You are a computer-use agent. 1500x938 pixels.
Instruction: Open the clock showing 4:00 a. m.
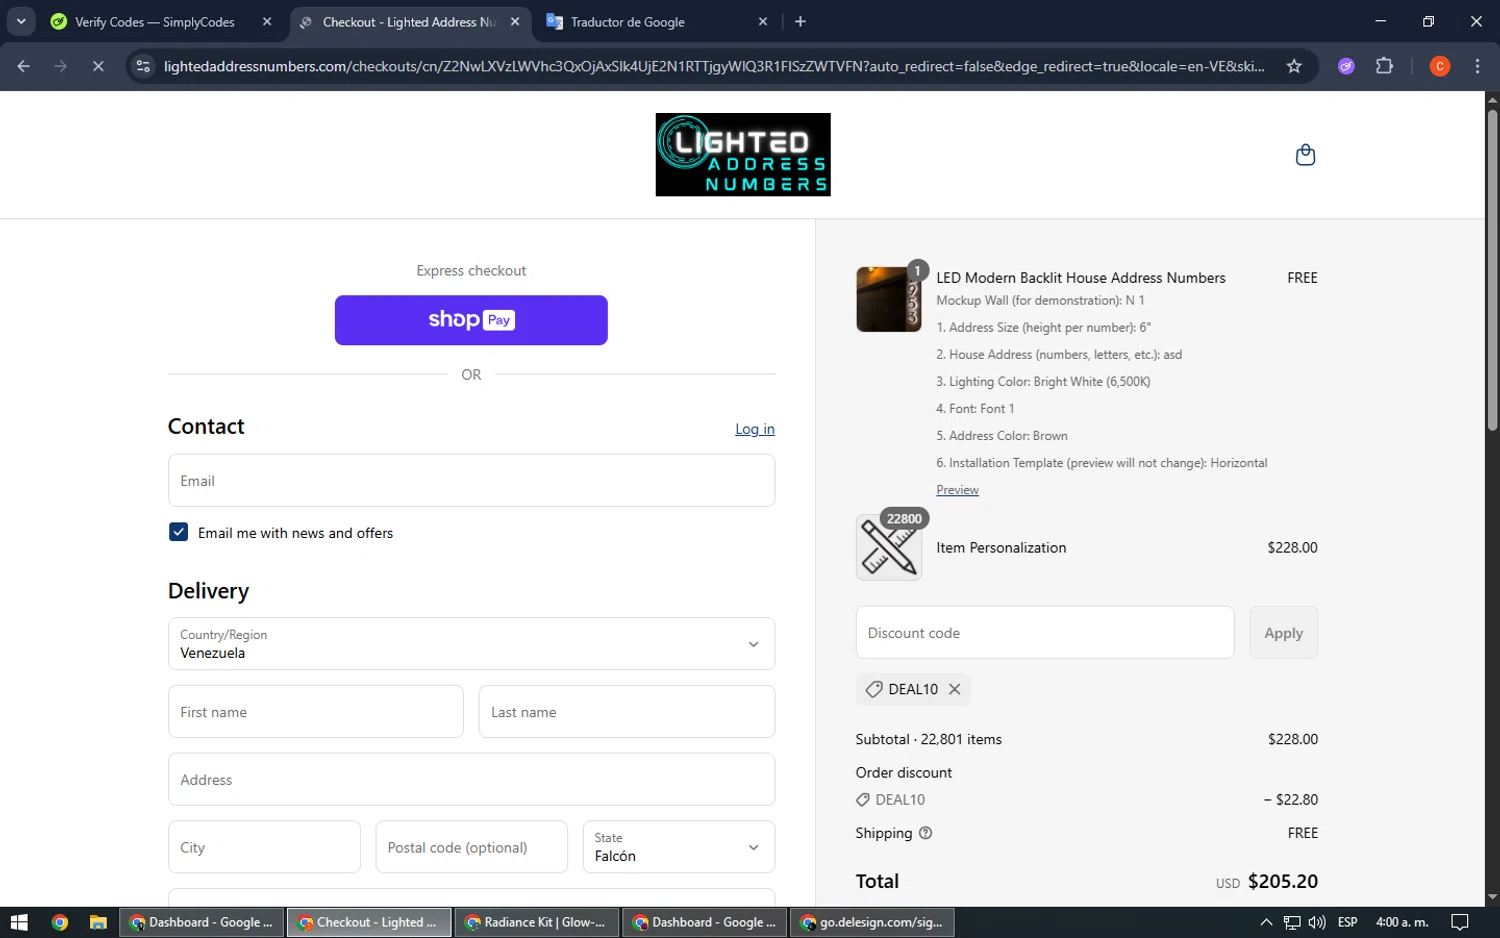point(1402,922)
